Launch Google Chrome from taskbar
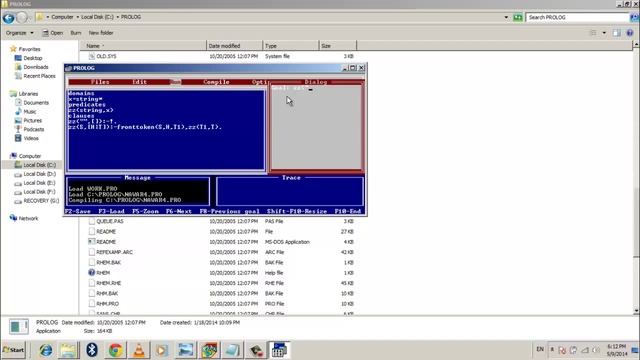Screen dimensions: 640x360 click(x=116, y=350)
